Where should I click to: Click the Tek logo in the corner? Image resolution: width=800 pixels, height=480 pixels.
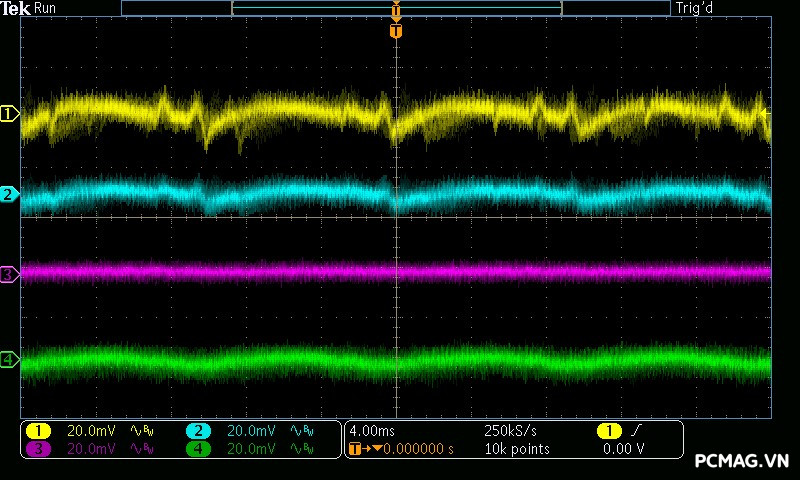coord(16,9)
